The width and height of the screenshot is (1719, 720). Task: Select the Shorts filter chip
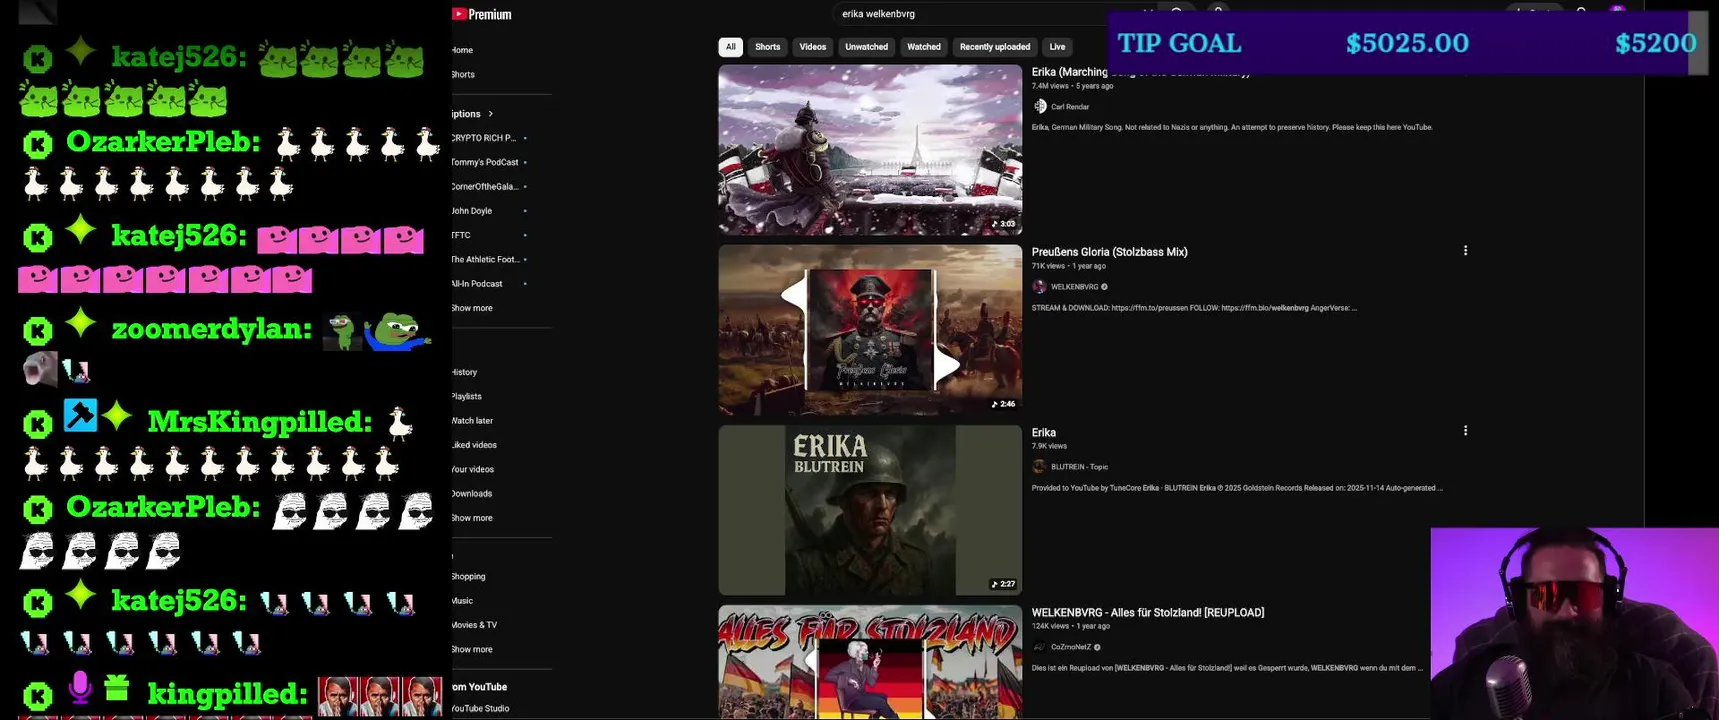click(768, 47)
